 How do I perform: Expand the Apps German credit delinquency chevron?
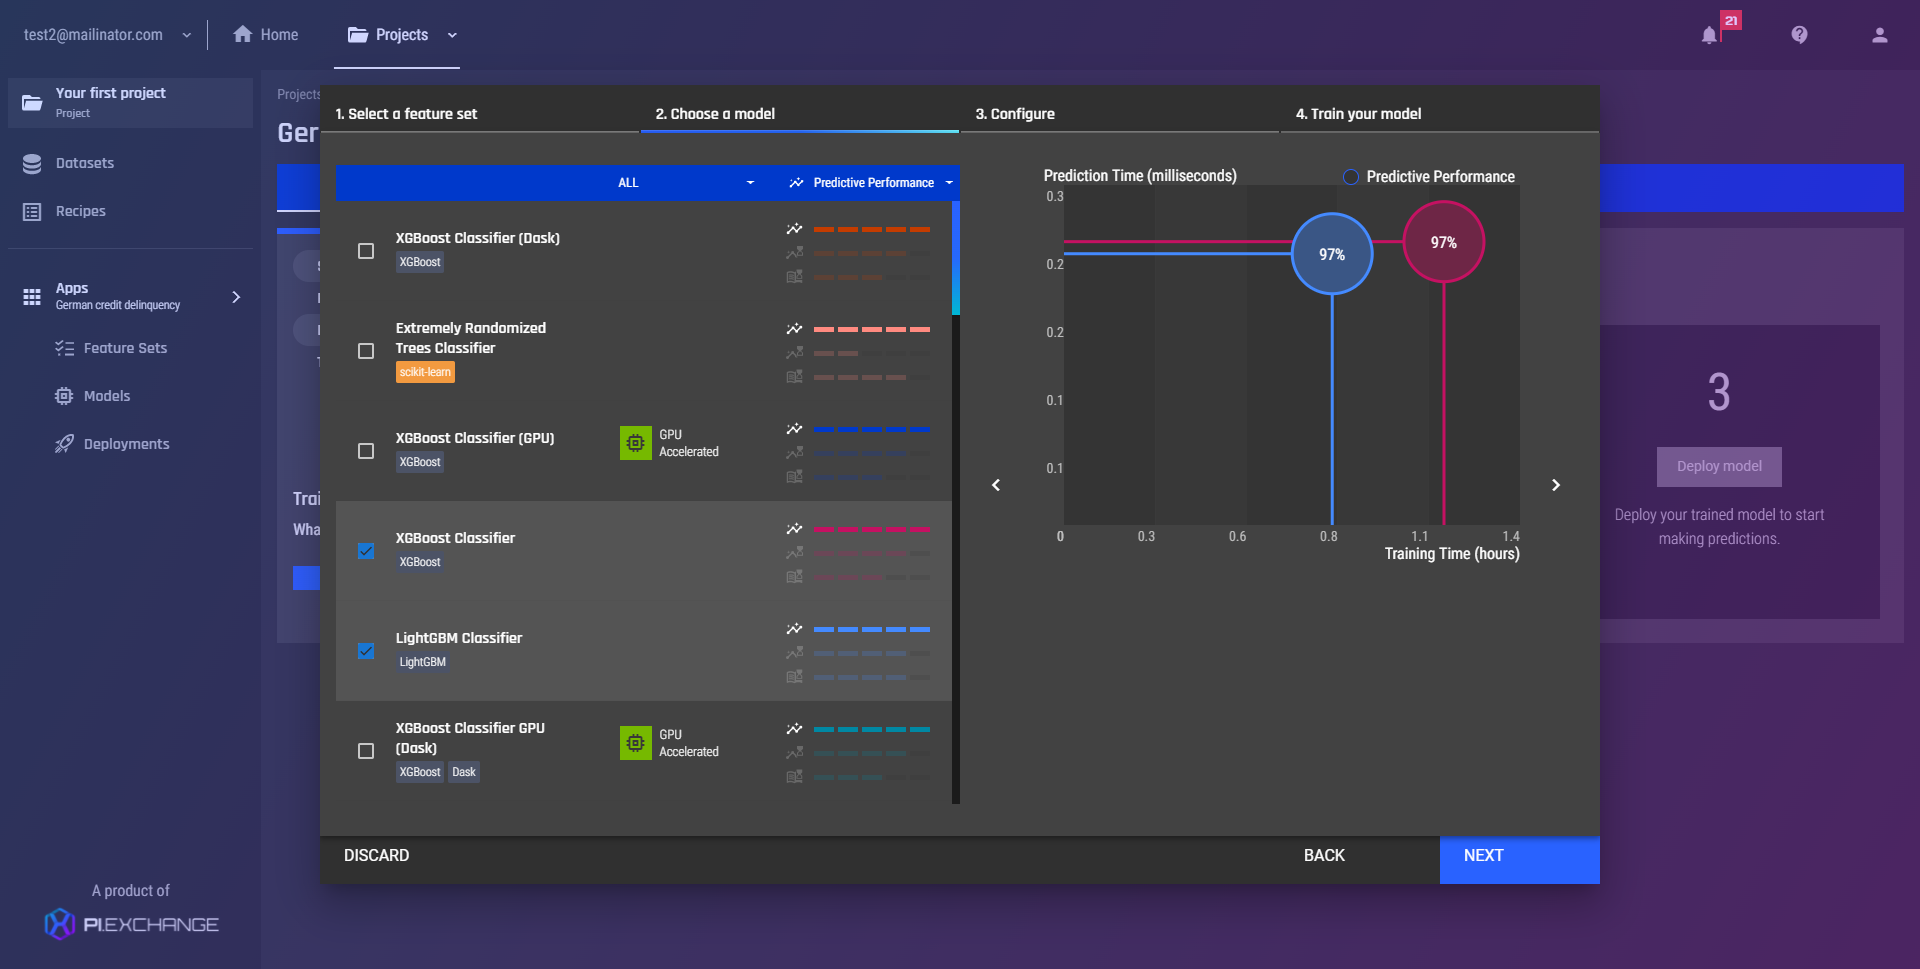point(236,297)
